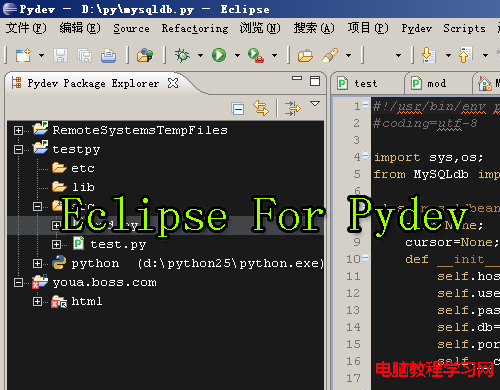Screen dimensions: 500x390
Task: Select the testpy project
Action: click(x=76, y=149)
